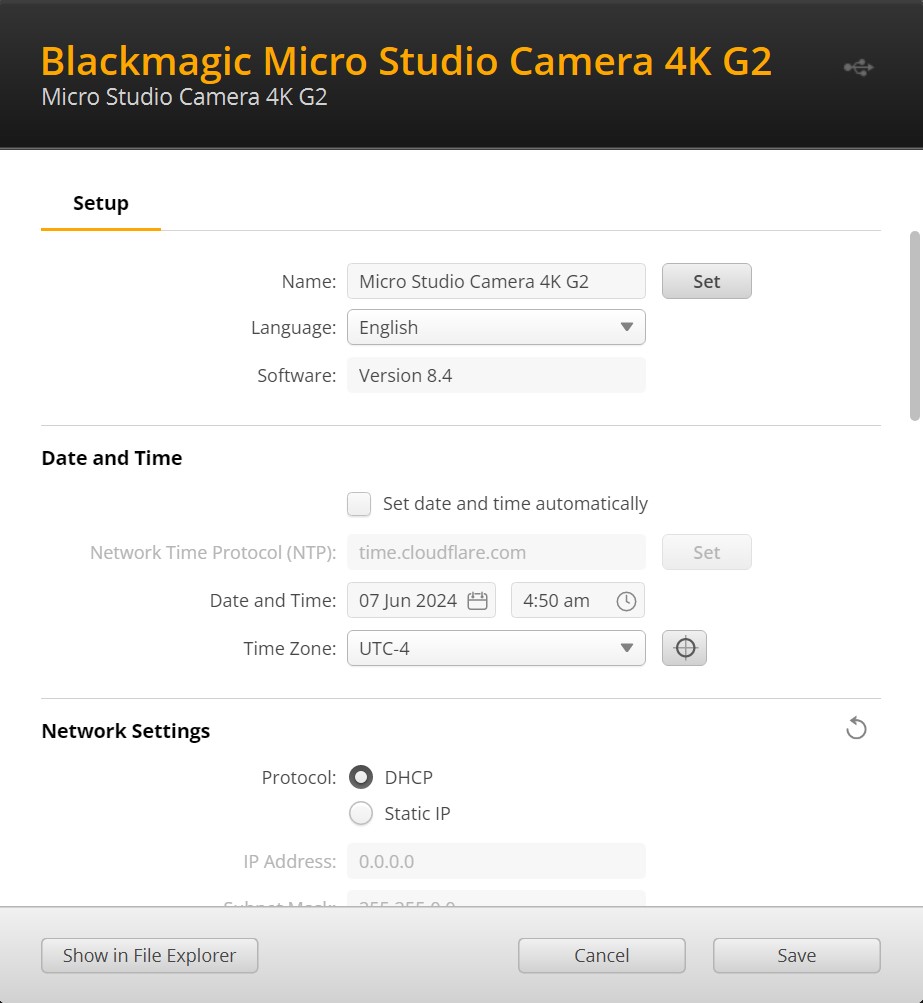Reset Network Settings with the circular arrow
This screenshot has height=1003, width=923.
pyautogui.click(x=856, y=728)
